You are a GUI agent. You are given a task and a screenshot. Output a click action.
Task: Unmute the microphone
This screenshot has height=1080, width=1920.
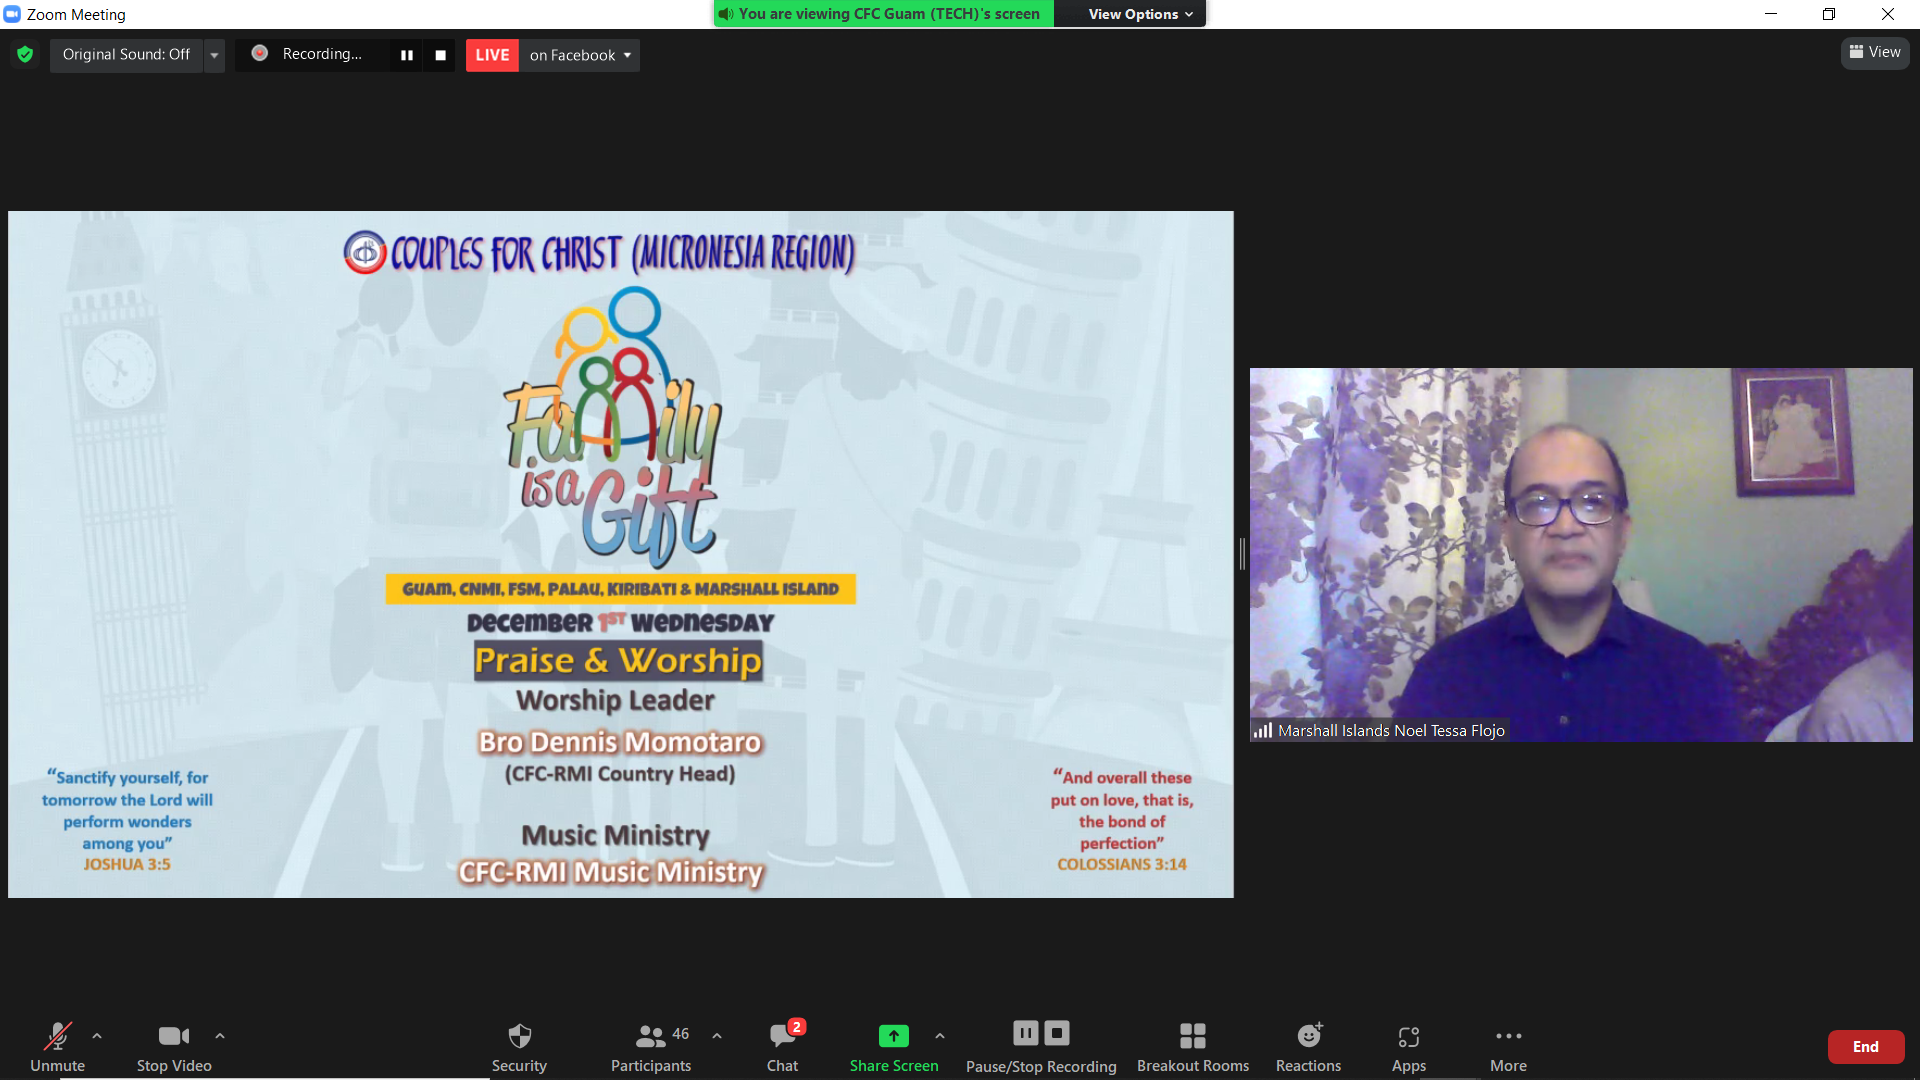57,1046
